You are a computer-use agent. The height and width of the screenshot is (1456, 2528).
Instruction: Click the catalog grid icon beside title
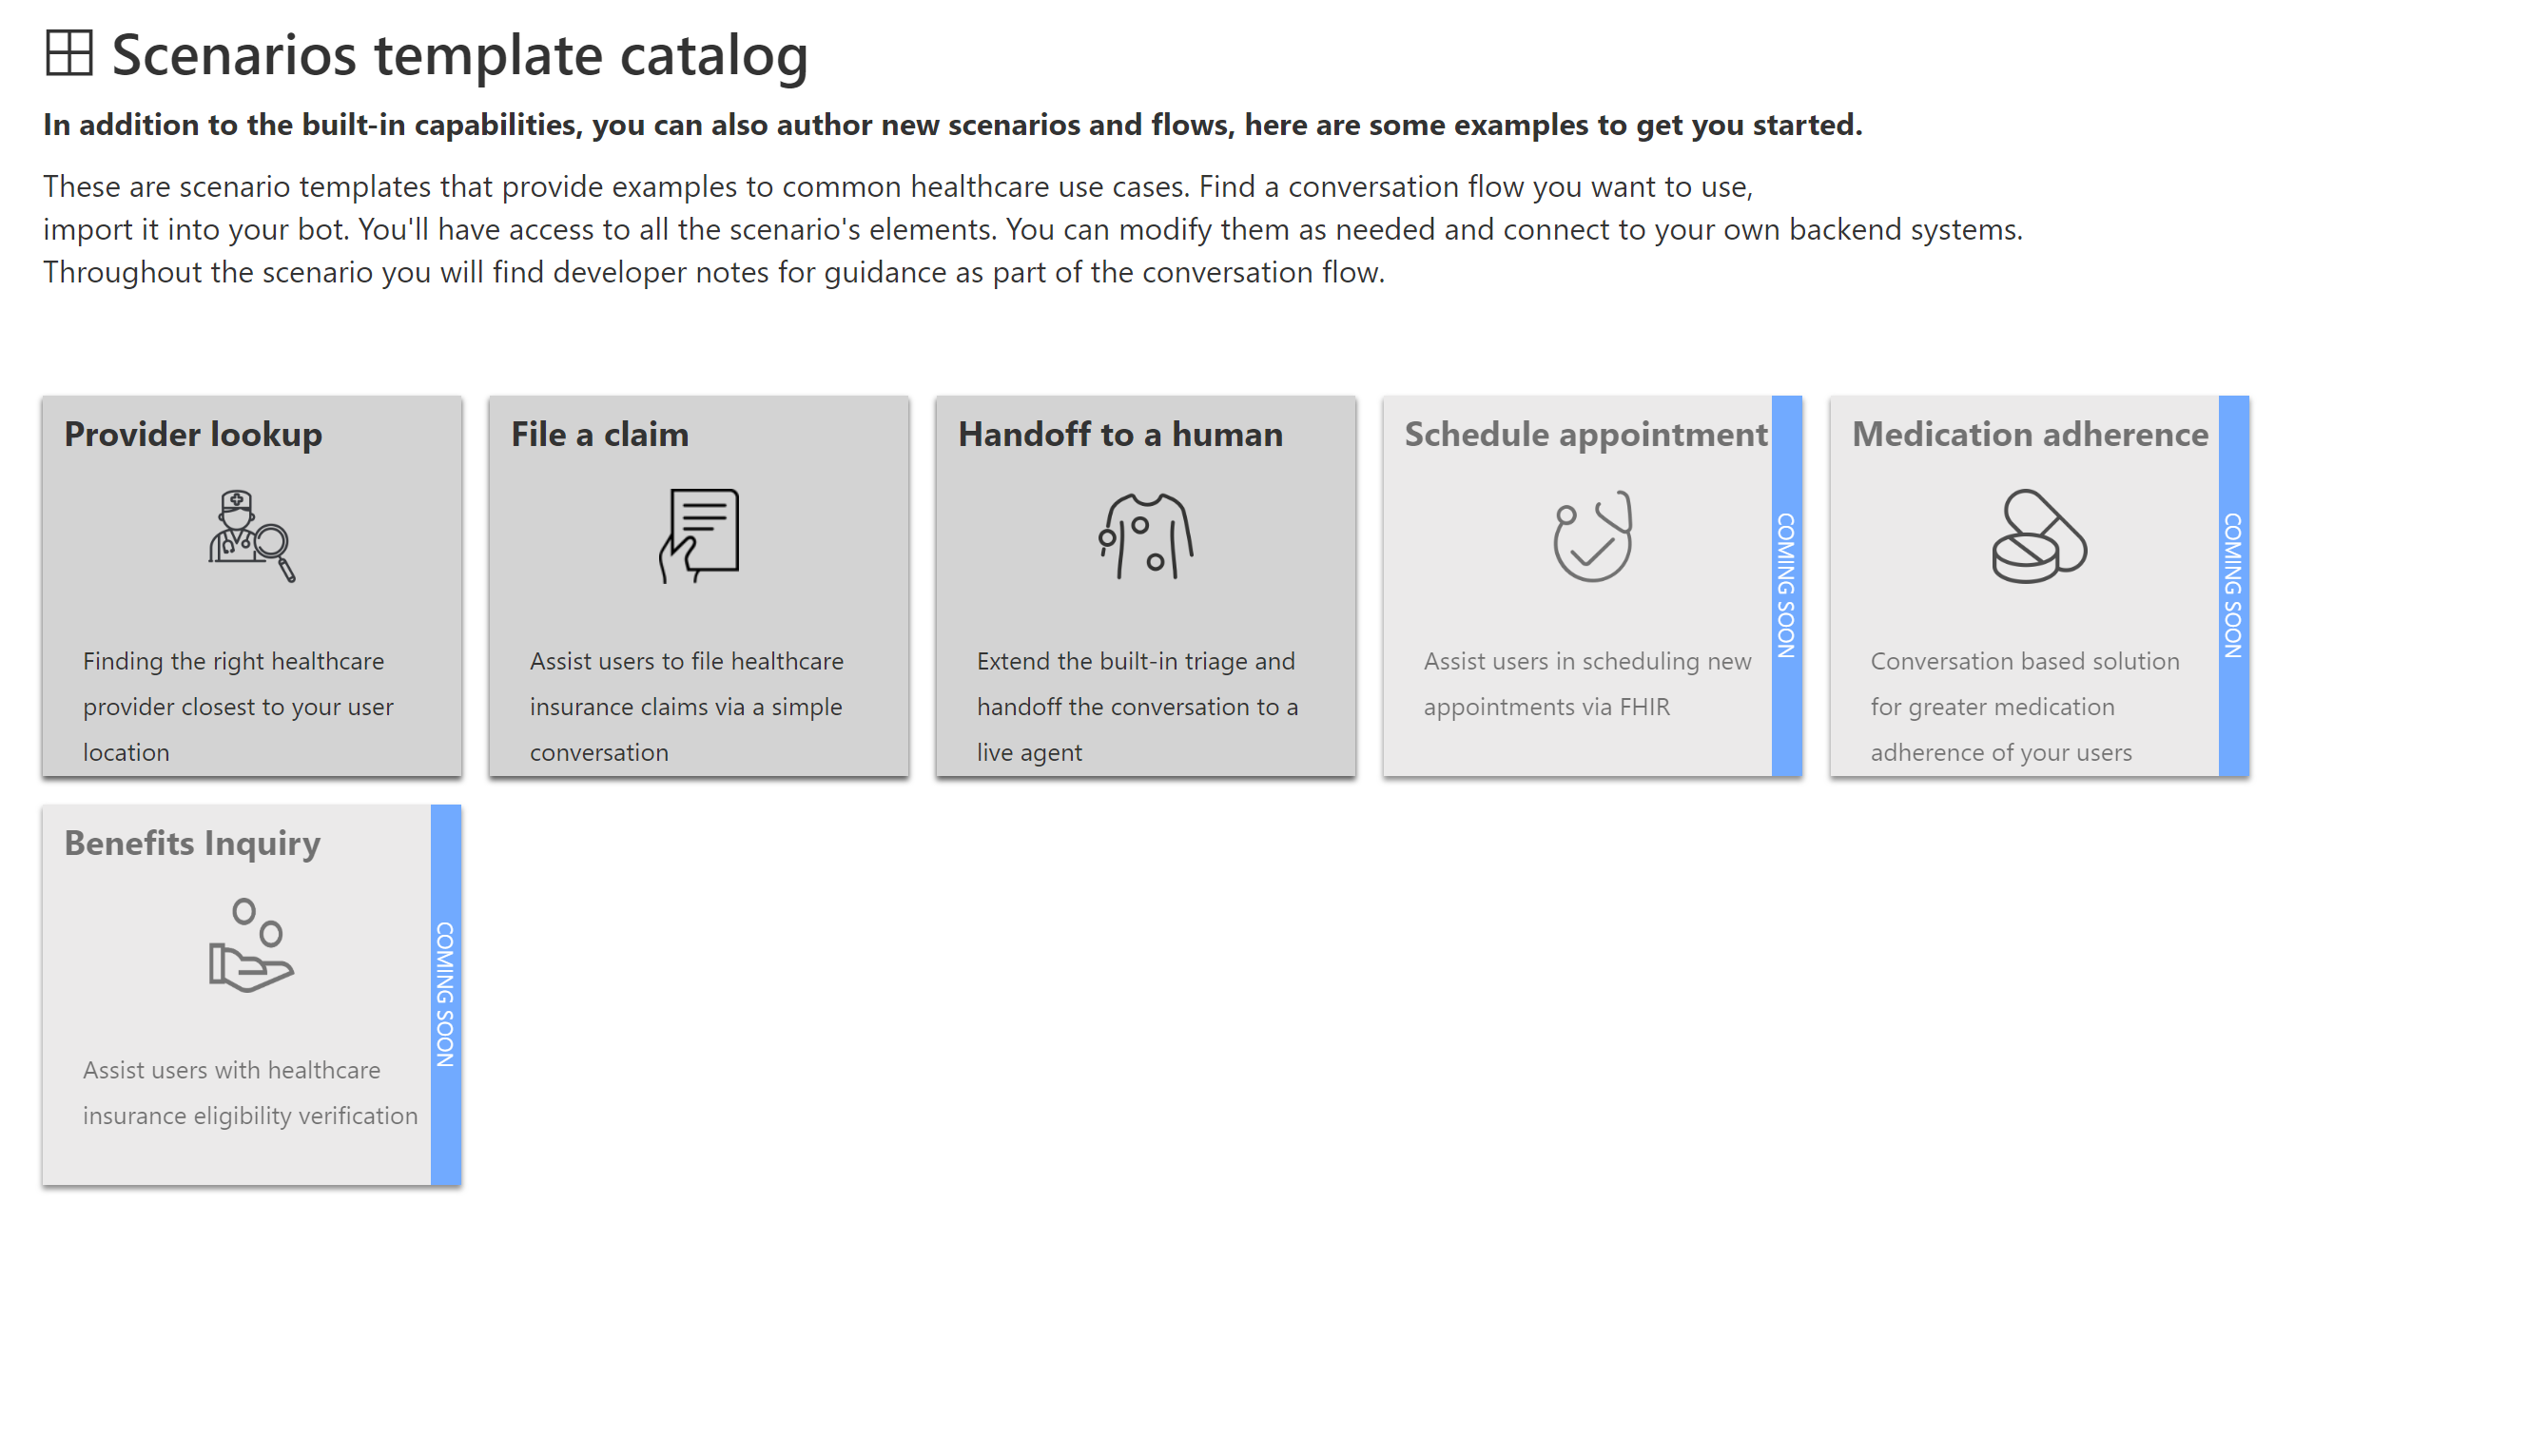[69, 53]
